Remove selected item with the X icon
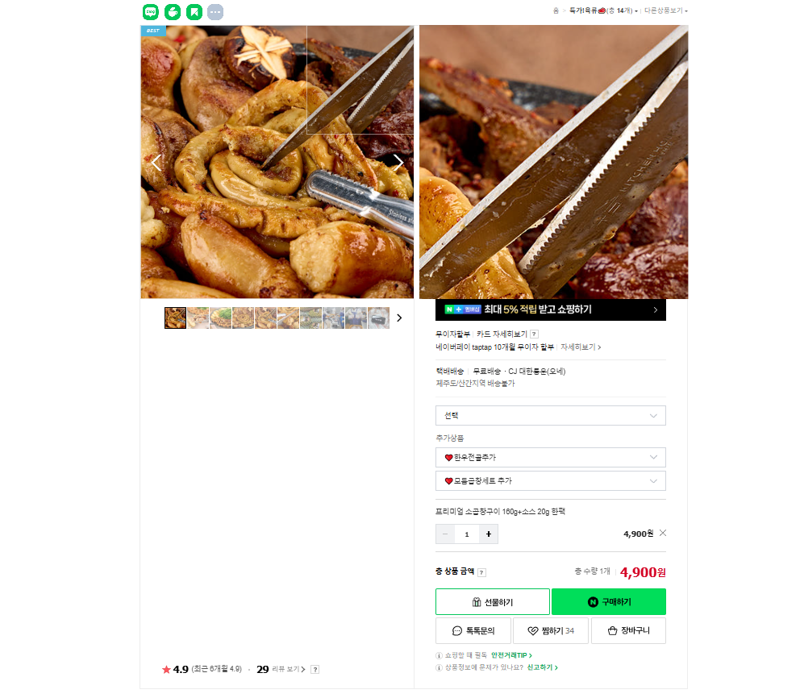 pyautogui.click(x=663, y=533)
